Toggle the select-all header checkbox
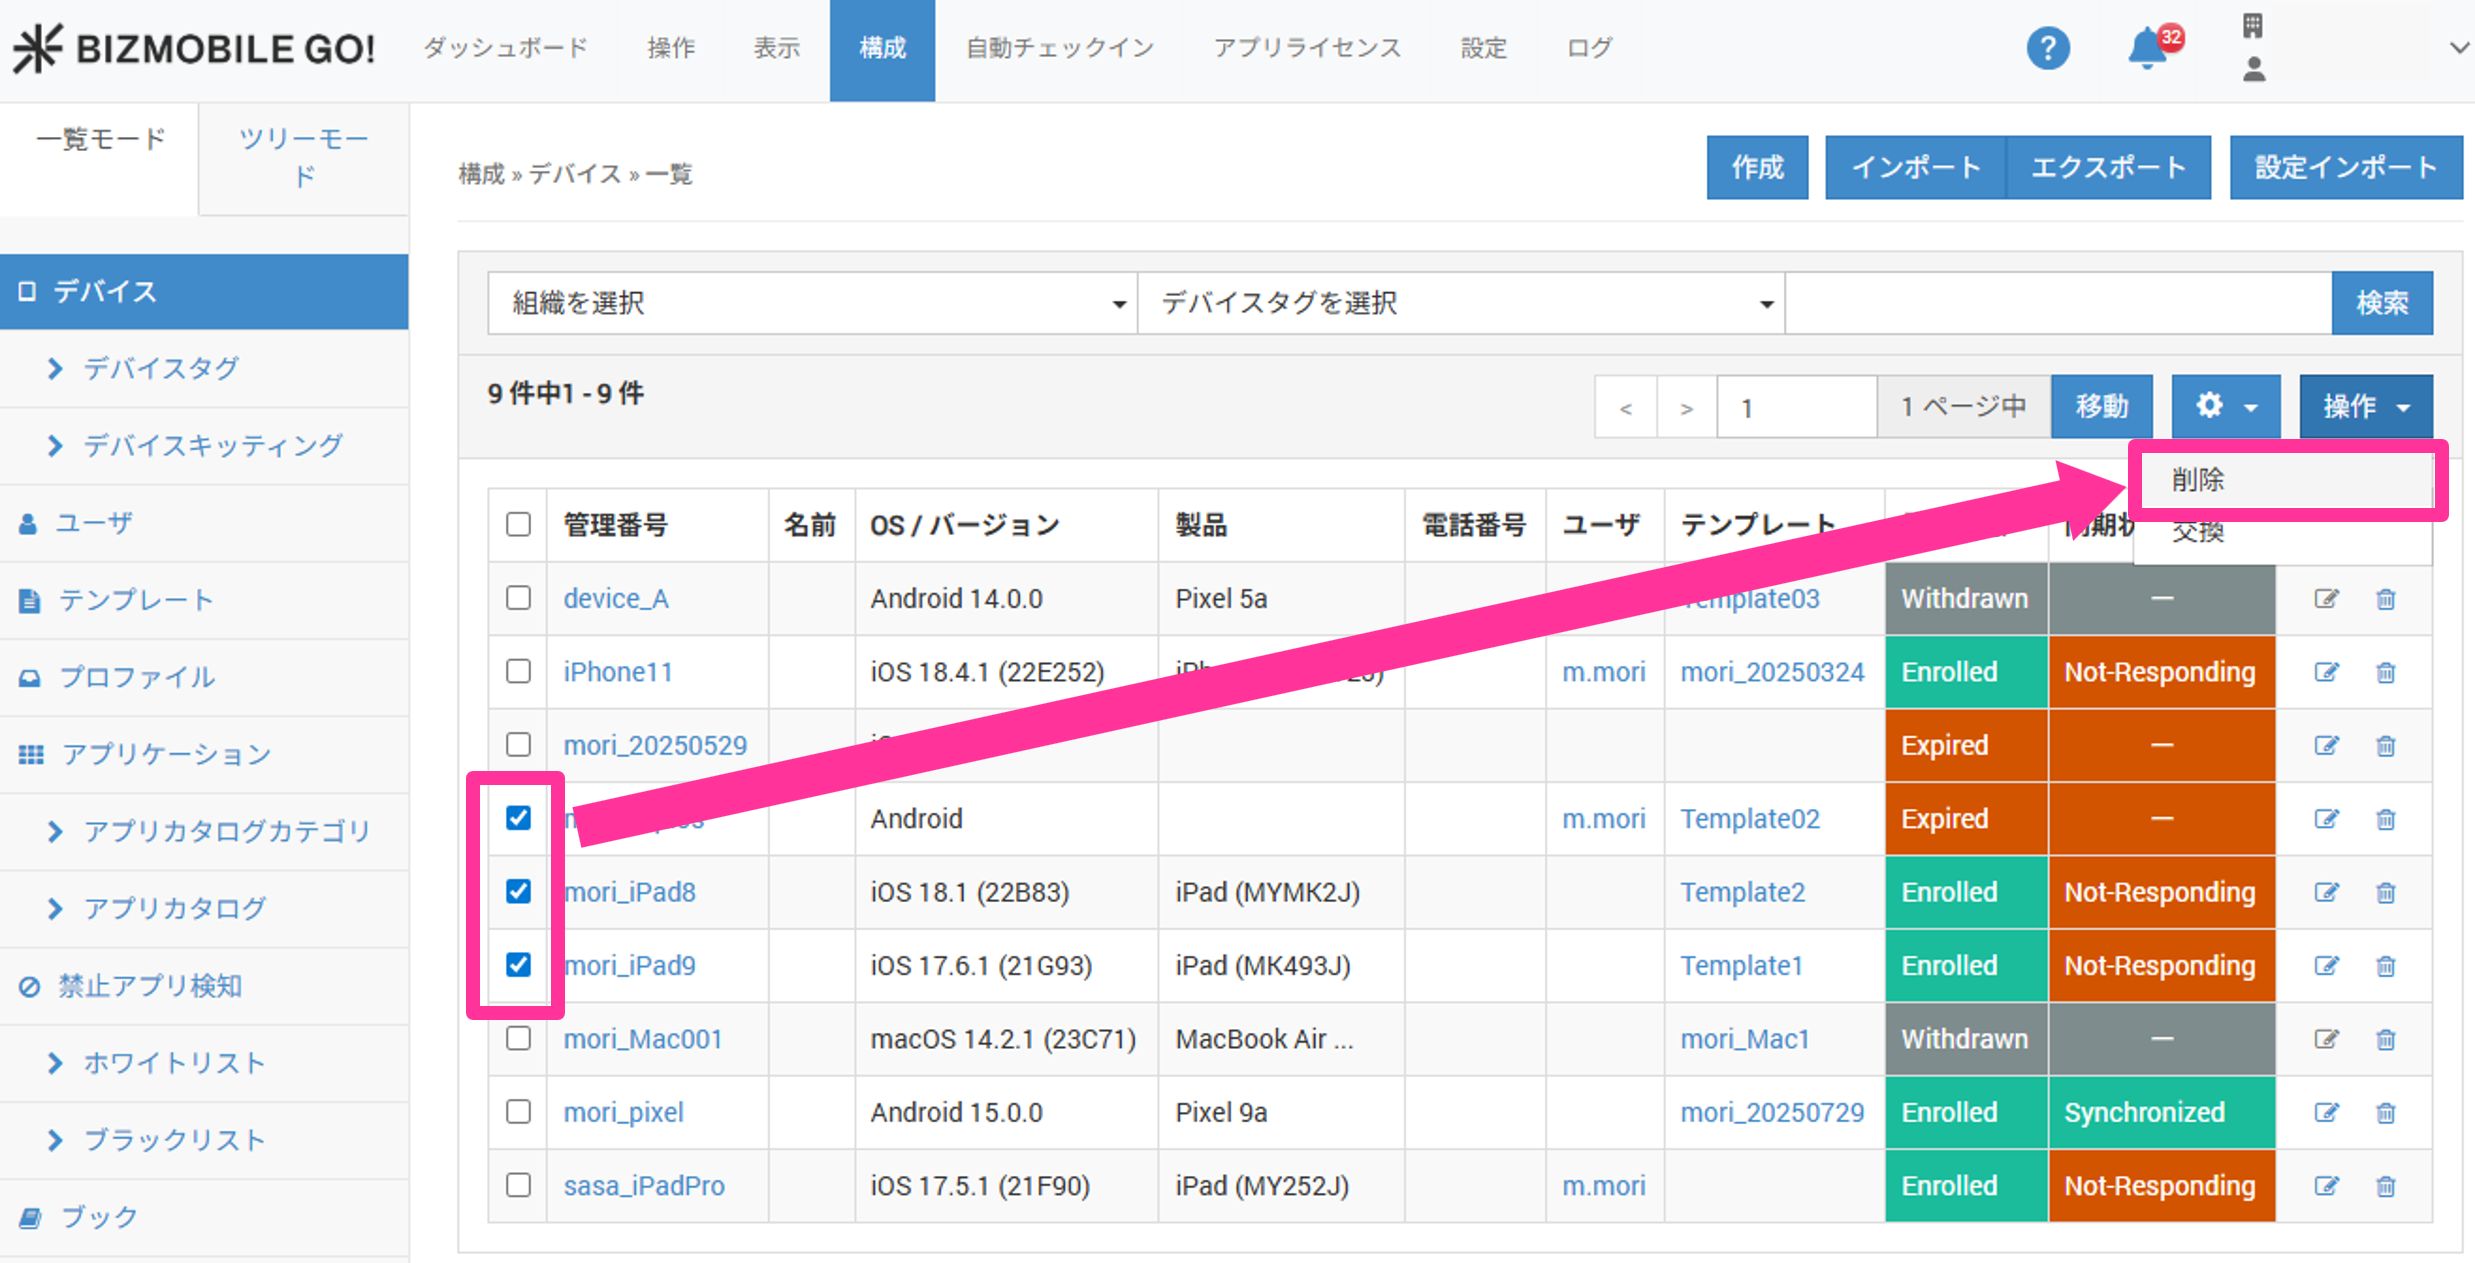The width and height of the screenshot is (2475, 1263). click(x=518, y=524)
